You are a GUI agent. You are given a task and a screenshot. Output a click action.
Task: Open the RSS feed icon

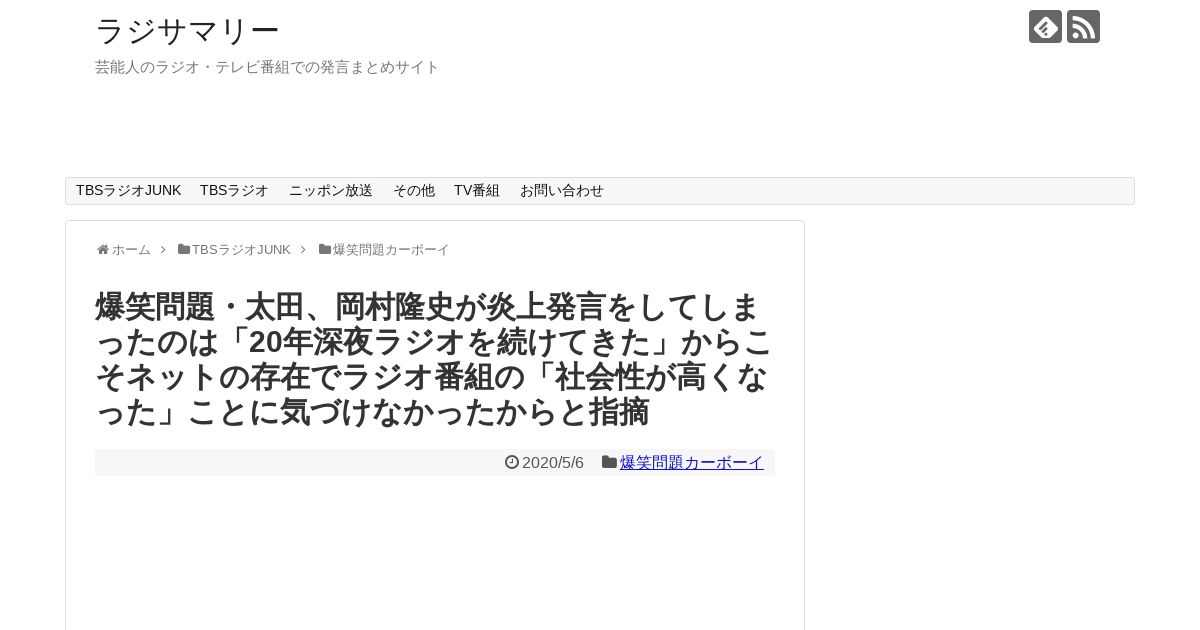[1083, 27]
